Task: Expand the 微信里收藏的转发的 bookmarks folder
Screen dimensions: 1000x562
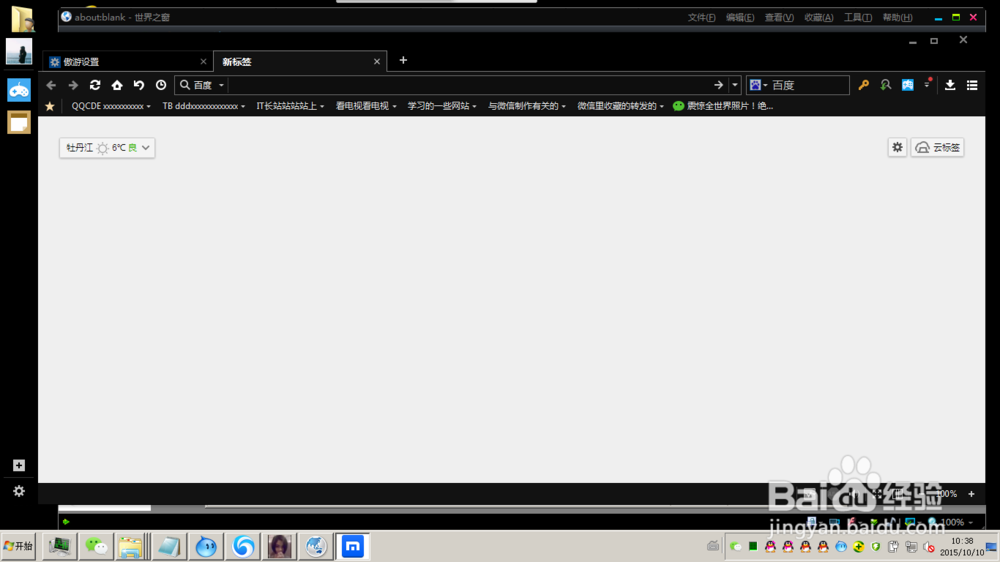Action: pos(621,107)
